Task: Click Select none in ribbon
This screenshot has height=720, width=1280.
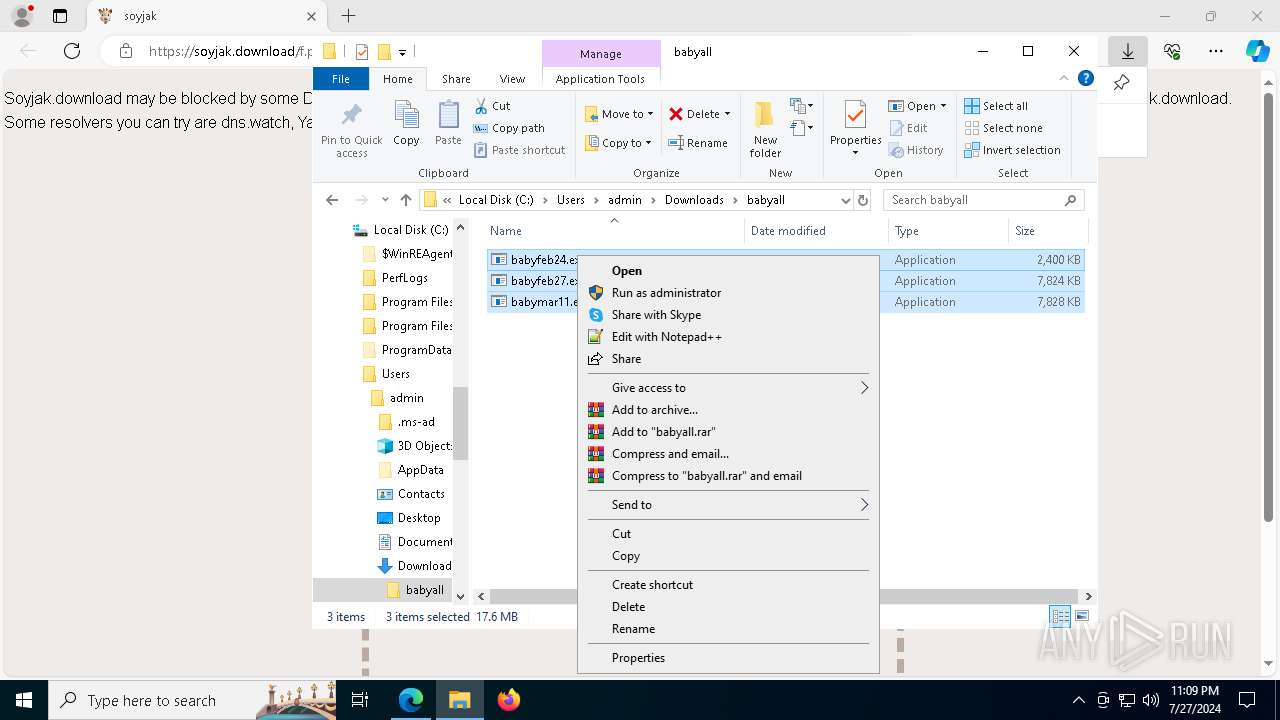Action: pos(1003,128)
